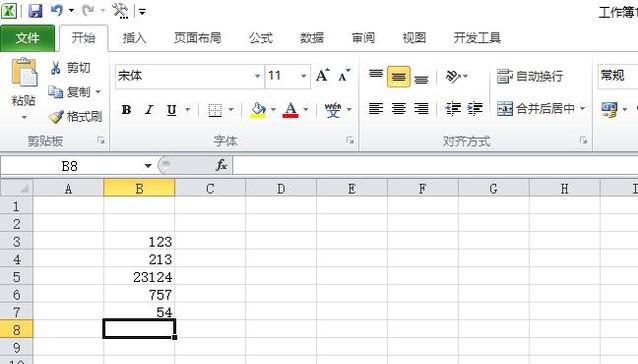Click 复制 (Copy) button
The height and width of the screenshot is (364, 638).
click(x=70, y=92)
